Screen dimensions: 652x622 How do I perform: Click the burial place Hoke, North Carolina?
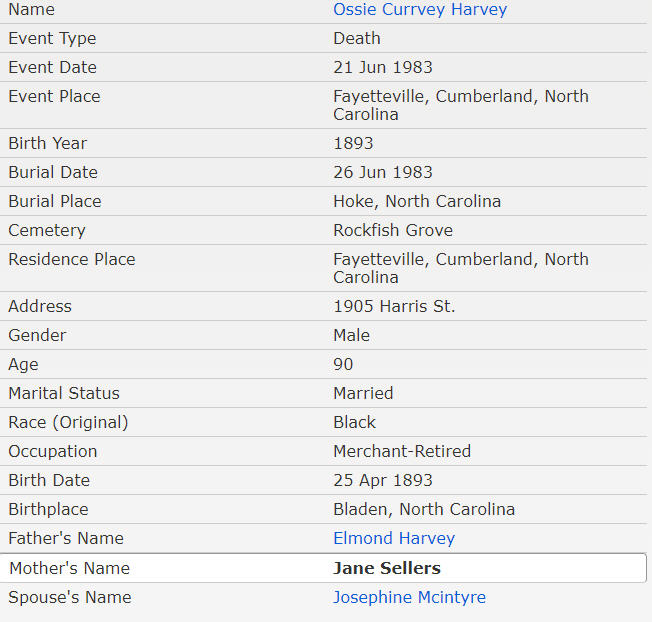pos(417,201)
